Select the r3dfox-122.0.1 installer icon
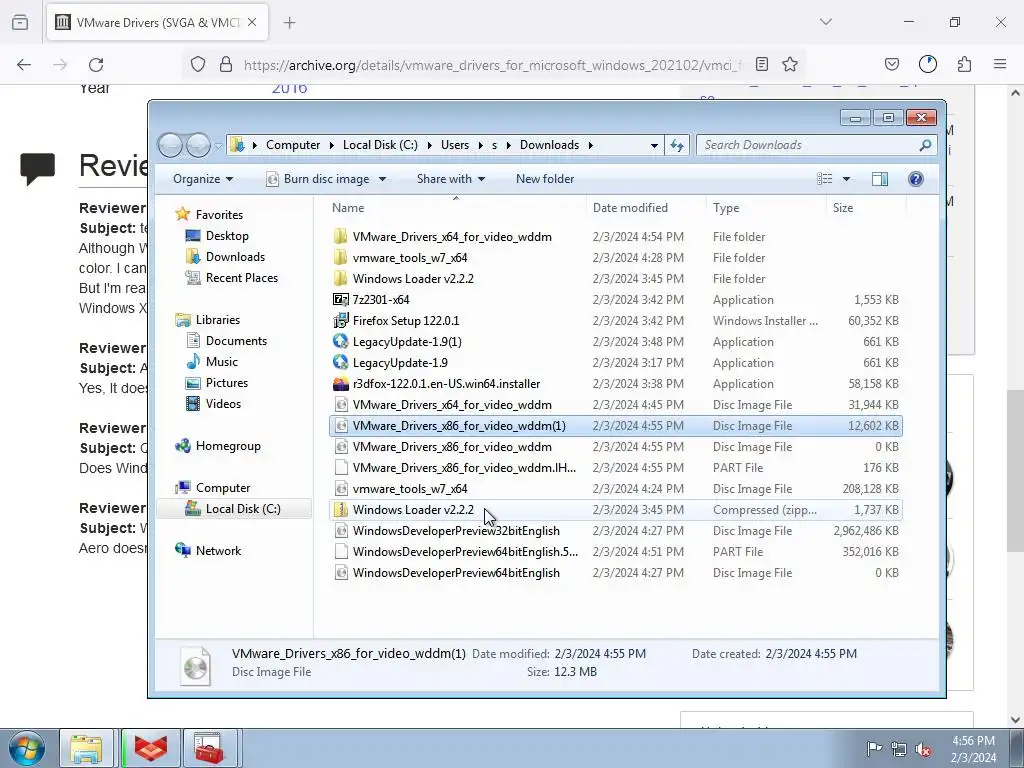 coord(340,383)
